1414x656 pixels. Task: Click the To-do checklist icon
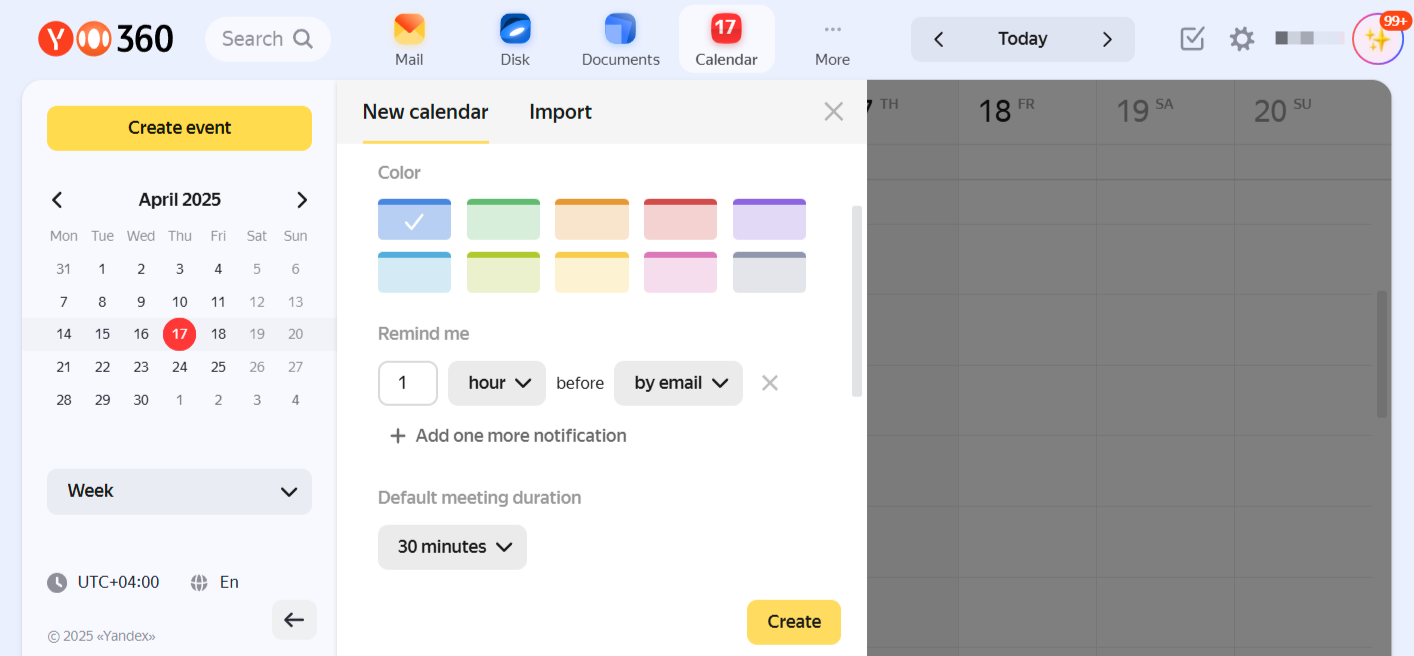1192,39
